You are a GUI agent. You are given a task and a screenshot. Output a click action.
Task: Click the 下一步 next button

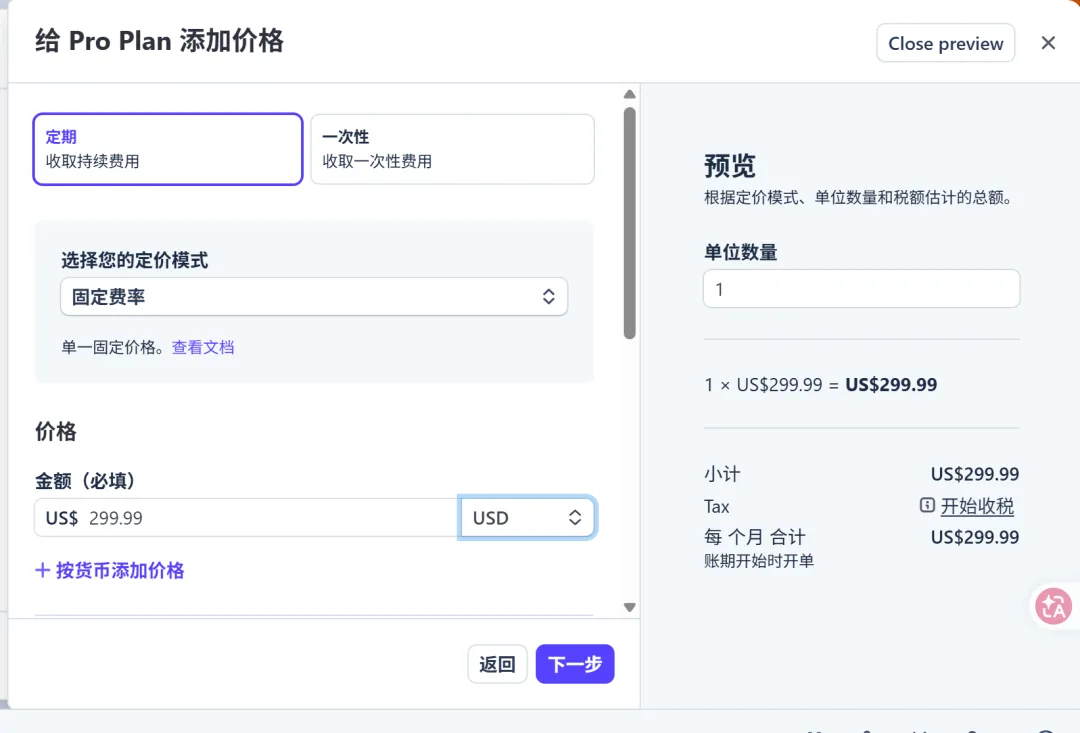pyautogui.click(x=575, y=664)
